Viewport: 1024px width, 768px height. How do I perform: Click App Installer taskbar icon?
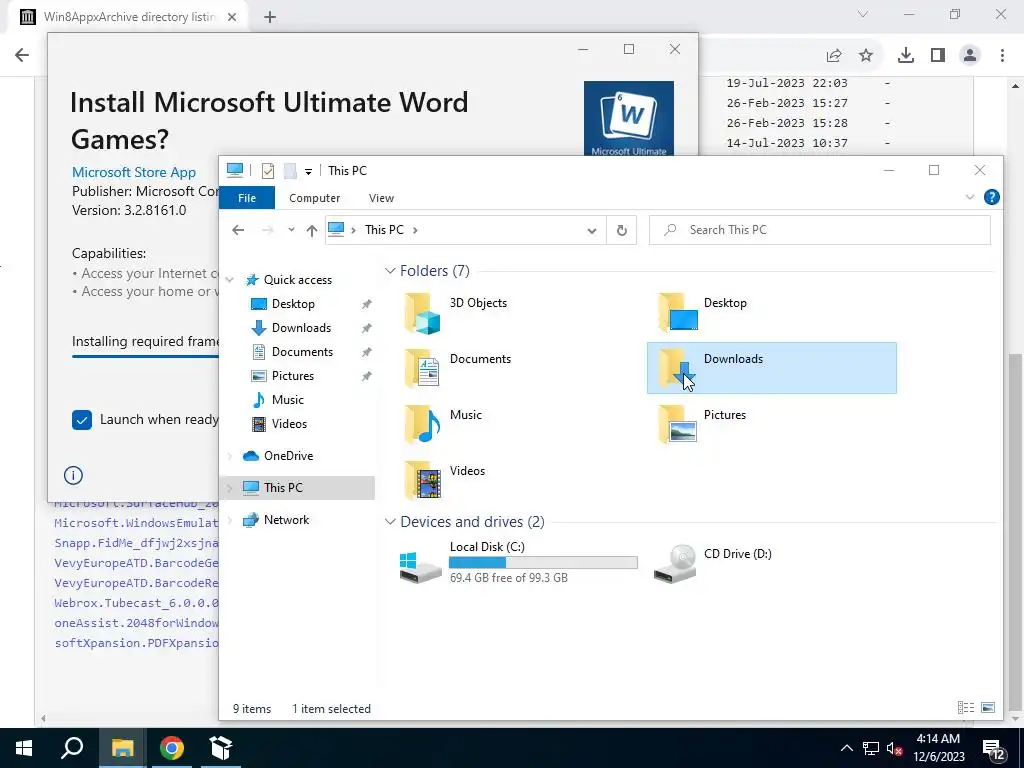coord(221,748)
